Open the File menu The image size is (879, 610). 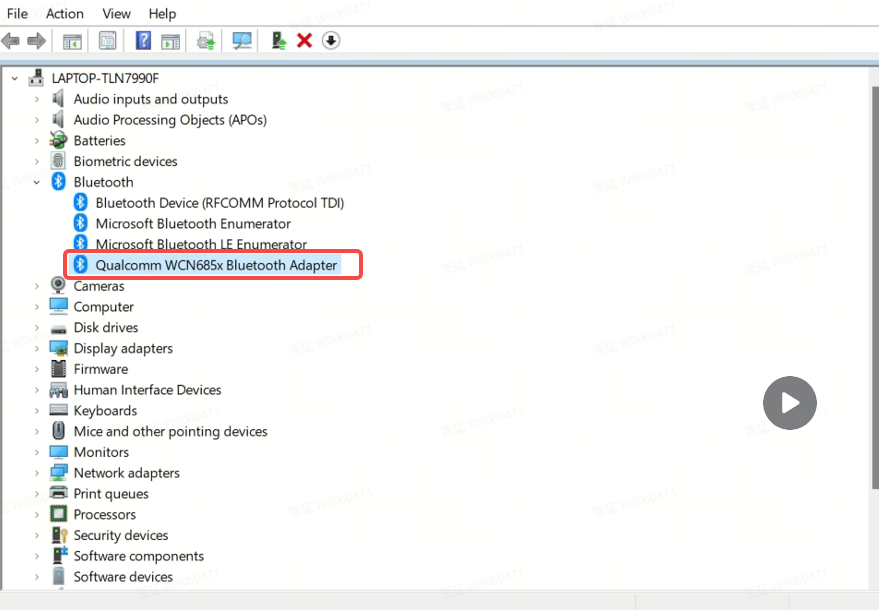(17, 13)
